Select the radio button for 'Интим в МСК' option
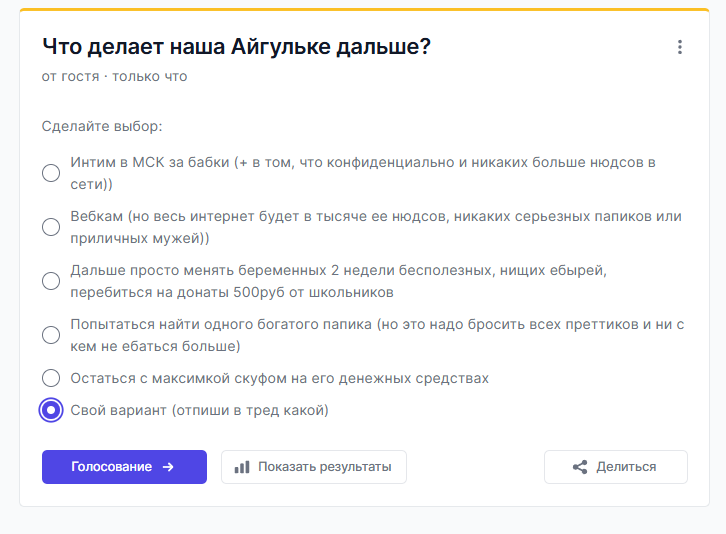The width and height of the screenshot is (726, 534). [x=51, y=173]
